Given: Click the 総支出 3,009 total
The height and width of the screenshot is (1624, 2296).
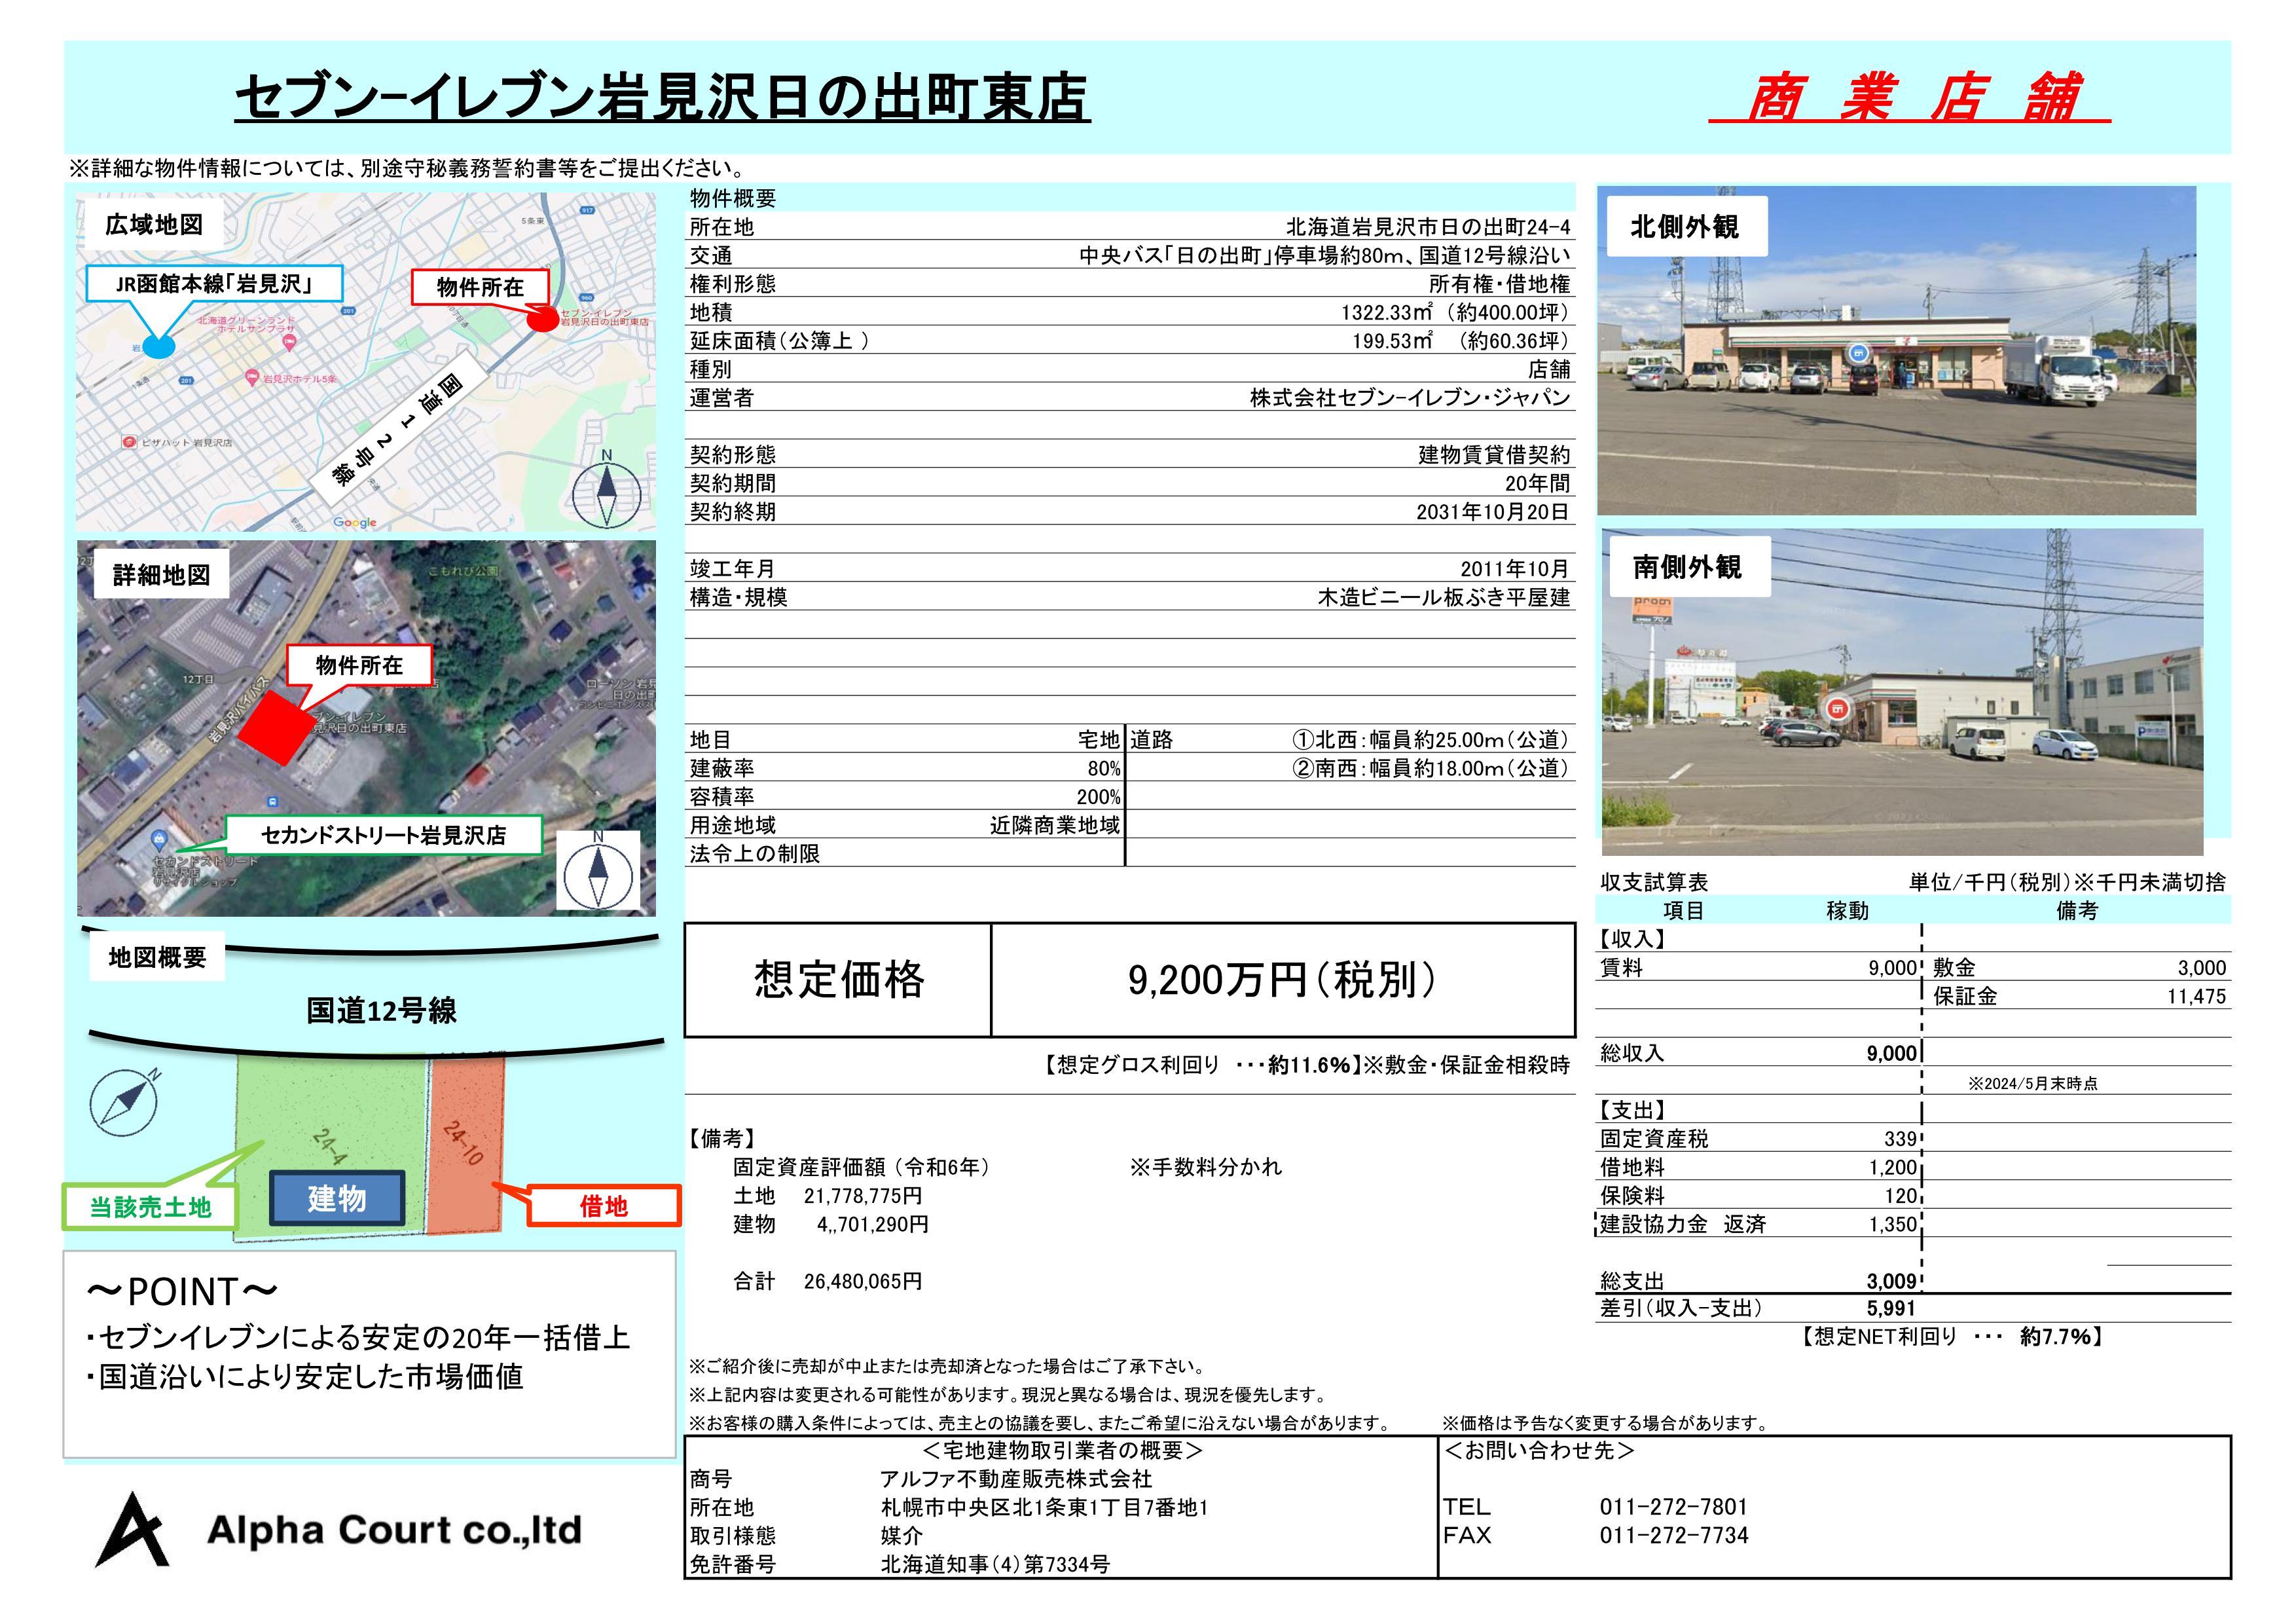Looking at the screenshot, I should tap(1891, 1282).
